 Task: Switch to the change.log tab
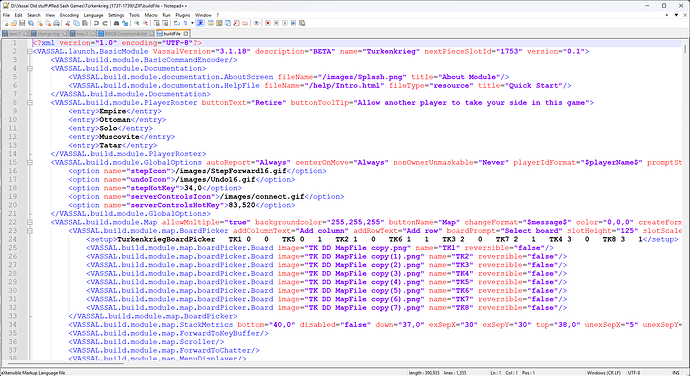[x=48, y=33]
